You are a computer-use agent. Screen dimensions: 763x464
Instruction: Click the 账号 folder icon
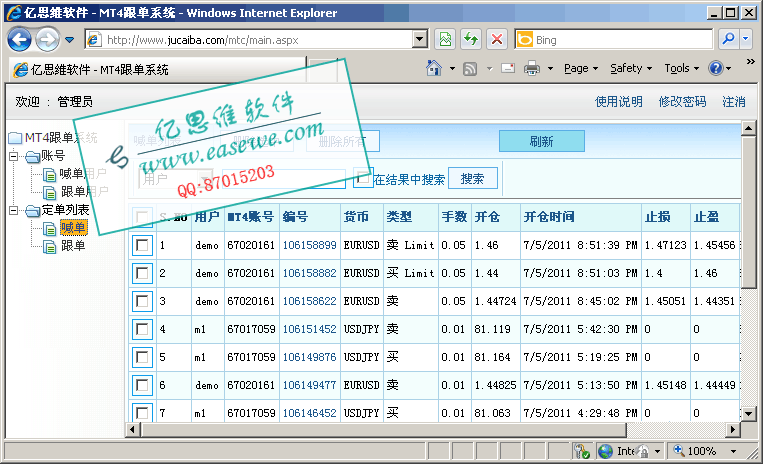[x=33, y=157]
